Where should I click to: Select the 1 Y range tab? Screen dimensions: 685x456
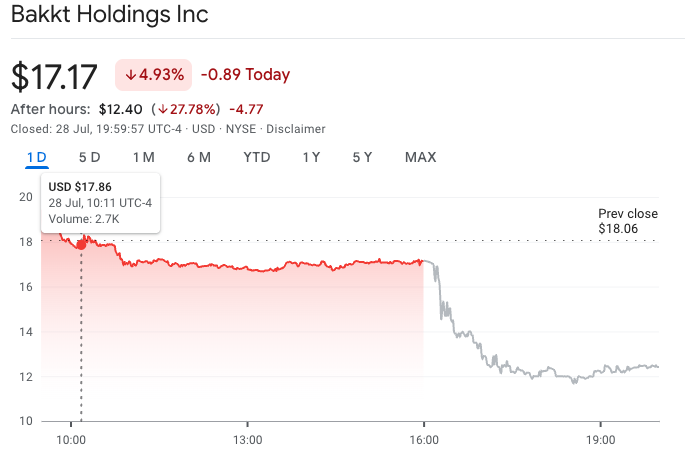point(311,157)
